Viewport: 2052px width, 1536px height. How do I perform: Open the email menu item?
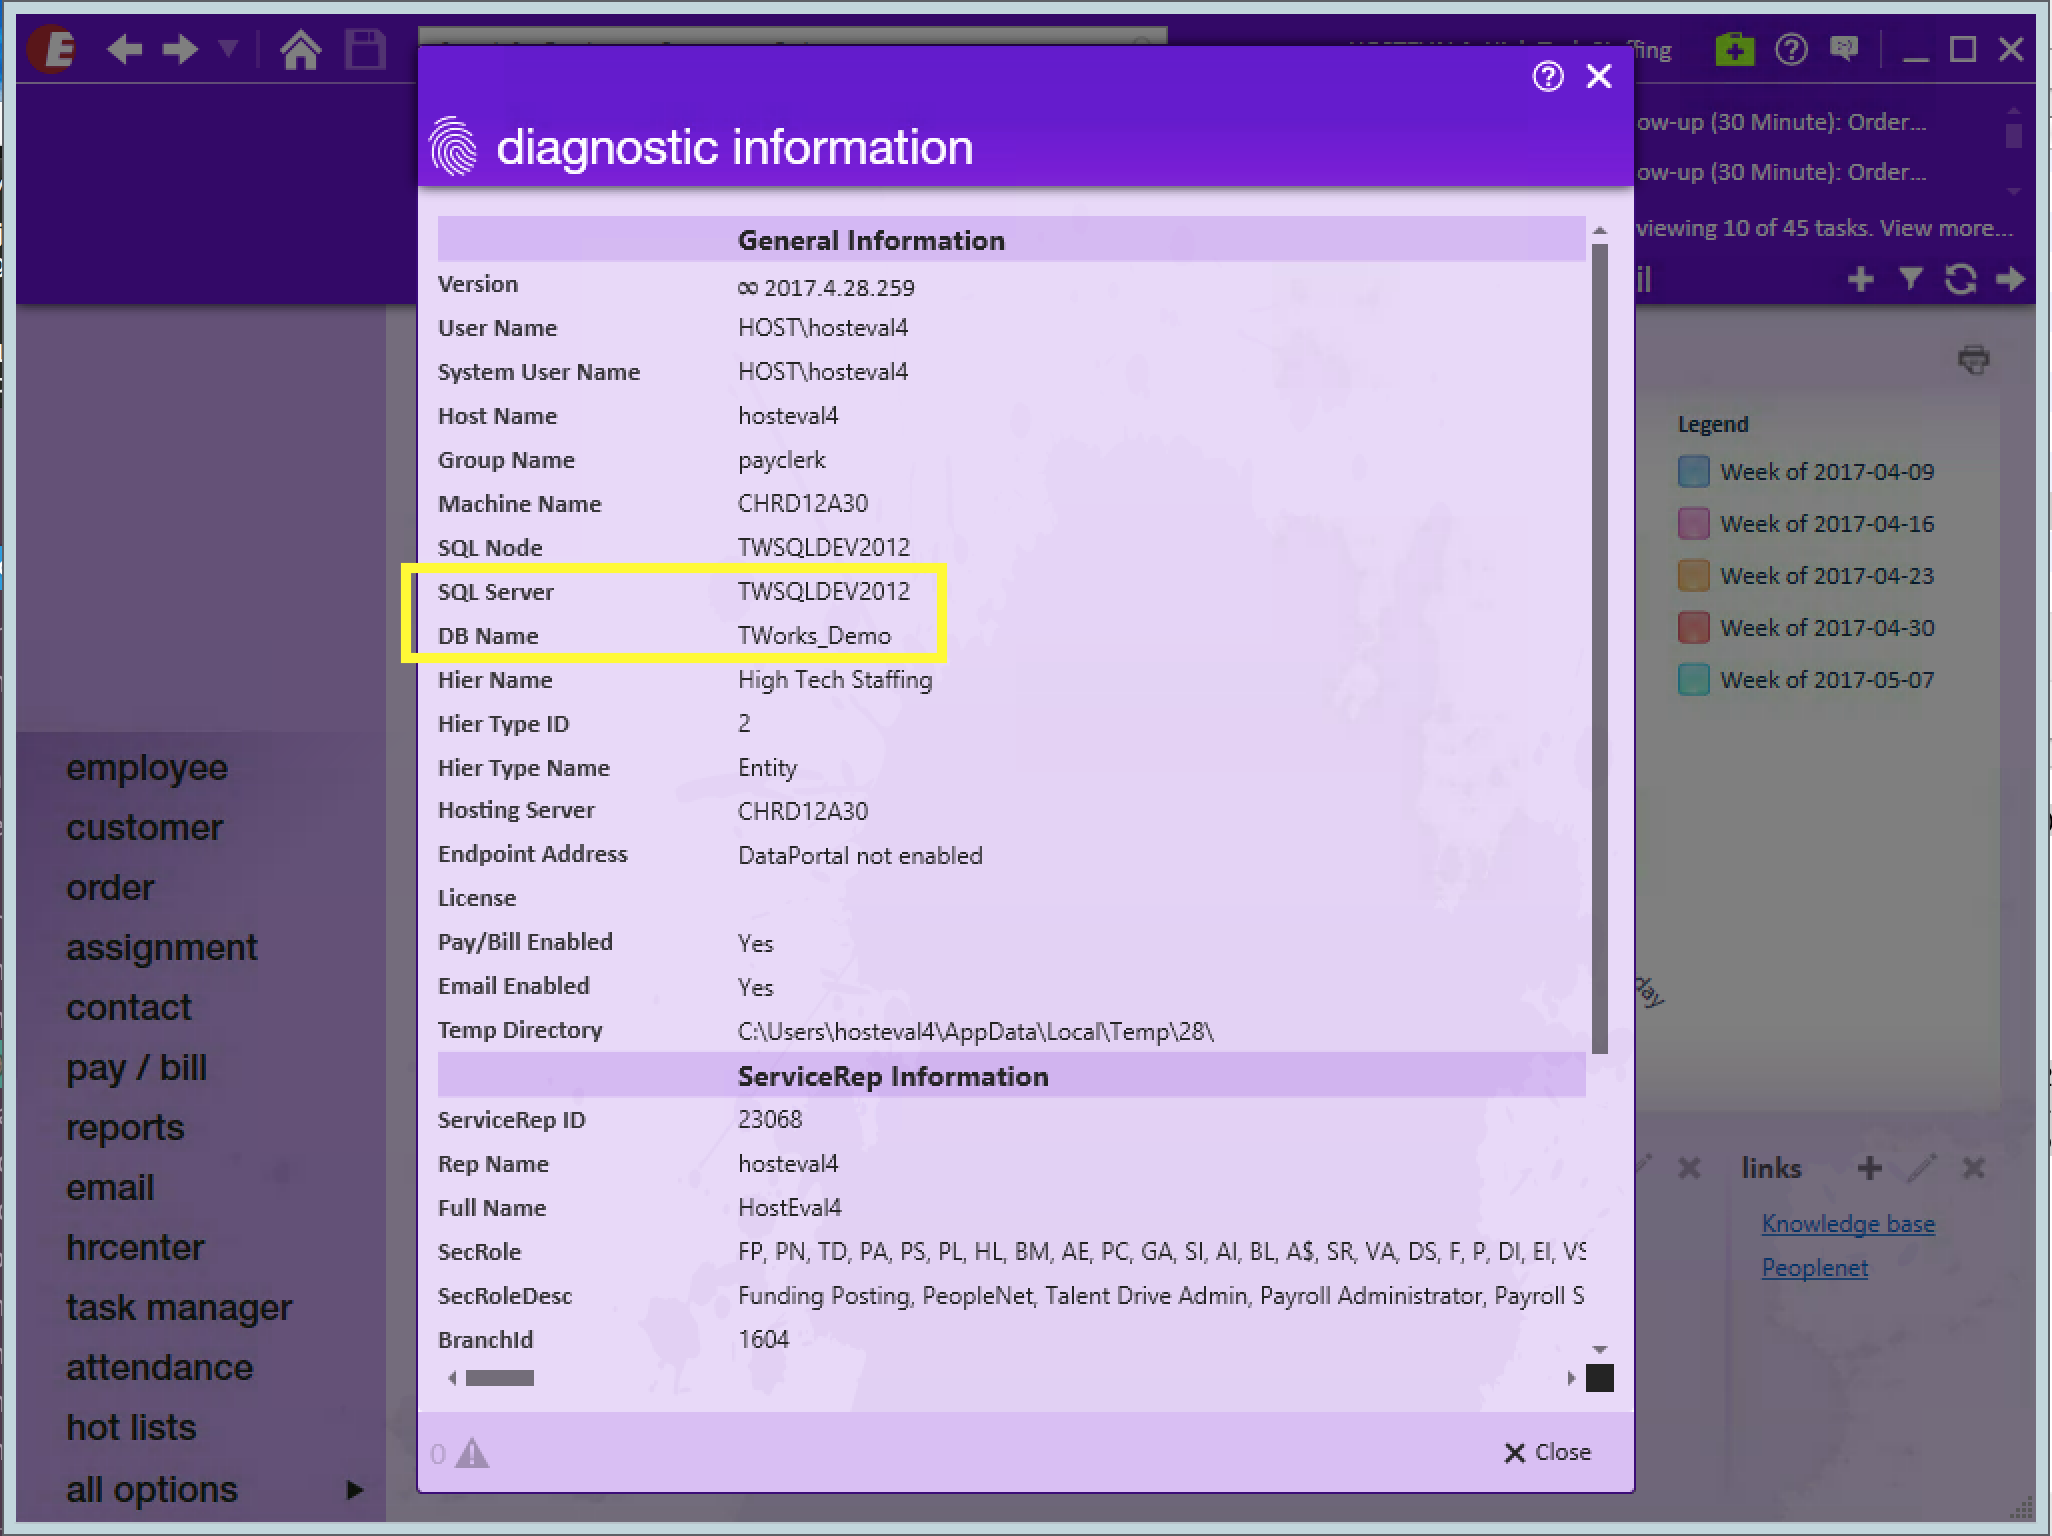[110, 1188]
